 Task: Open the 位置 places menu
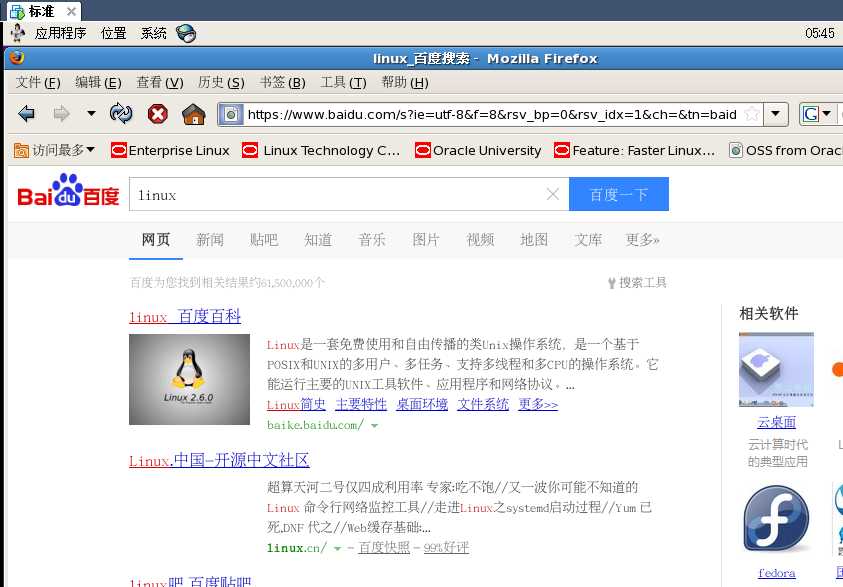(113, 33)
